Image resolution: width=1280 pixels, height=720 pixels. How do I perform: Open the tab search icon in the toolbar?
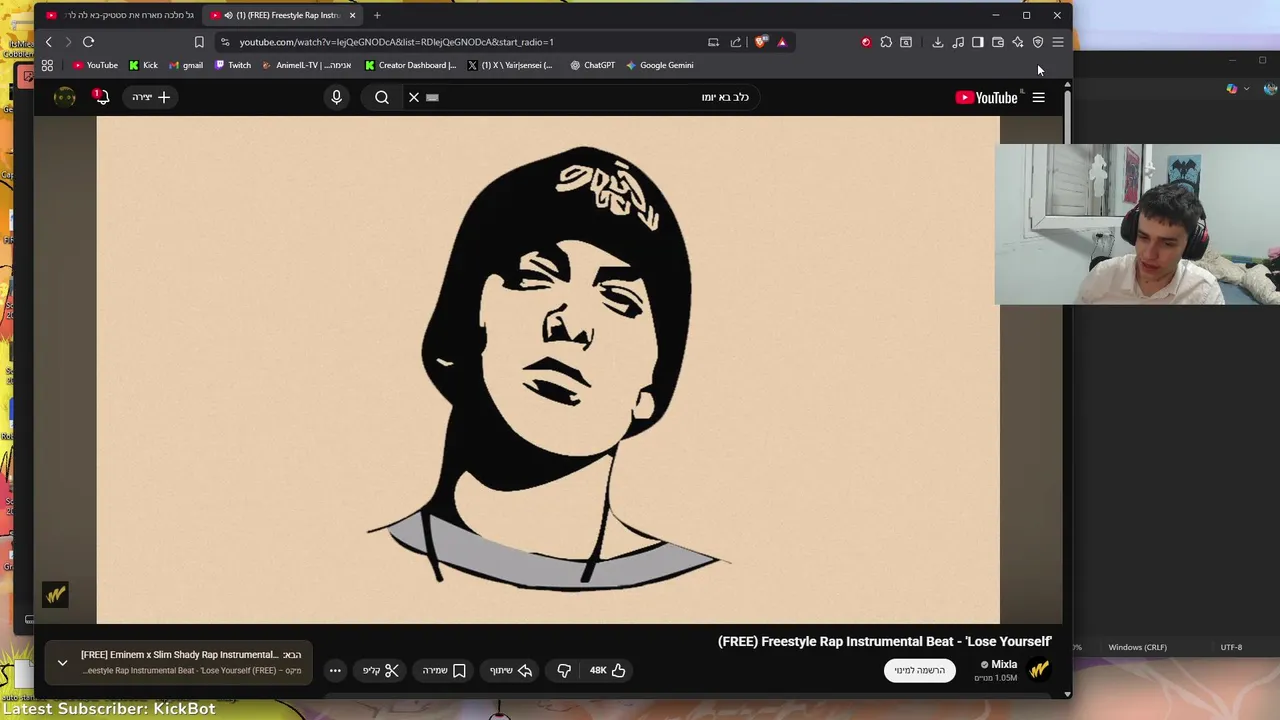[x=906, y=42]
